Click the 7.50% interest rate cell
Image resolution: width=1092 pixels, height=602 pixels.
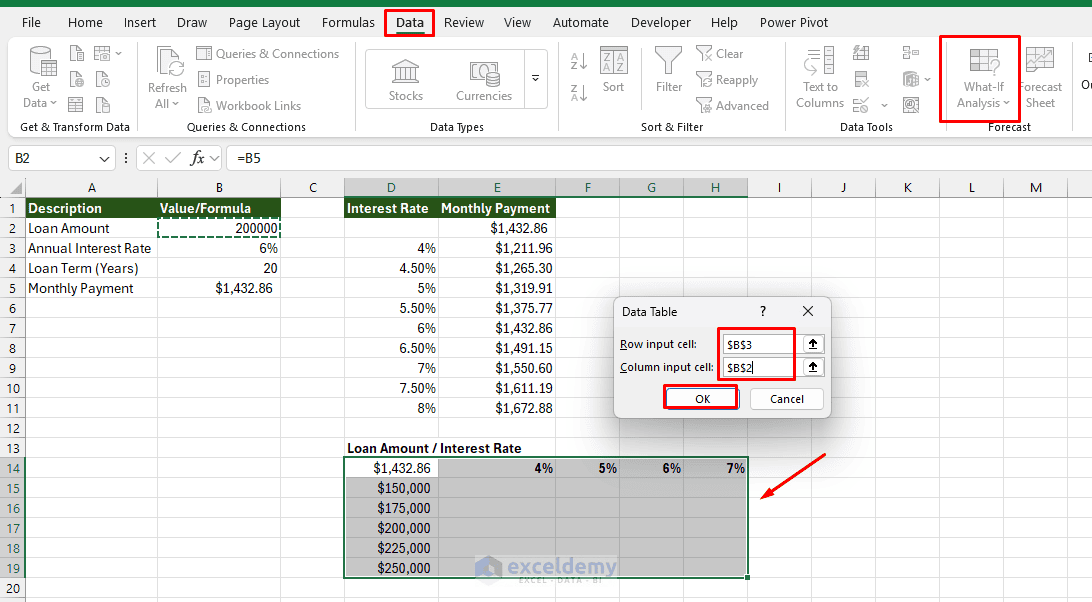391,388
